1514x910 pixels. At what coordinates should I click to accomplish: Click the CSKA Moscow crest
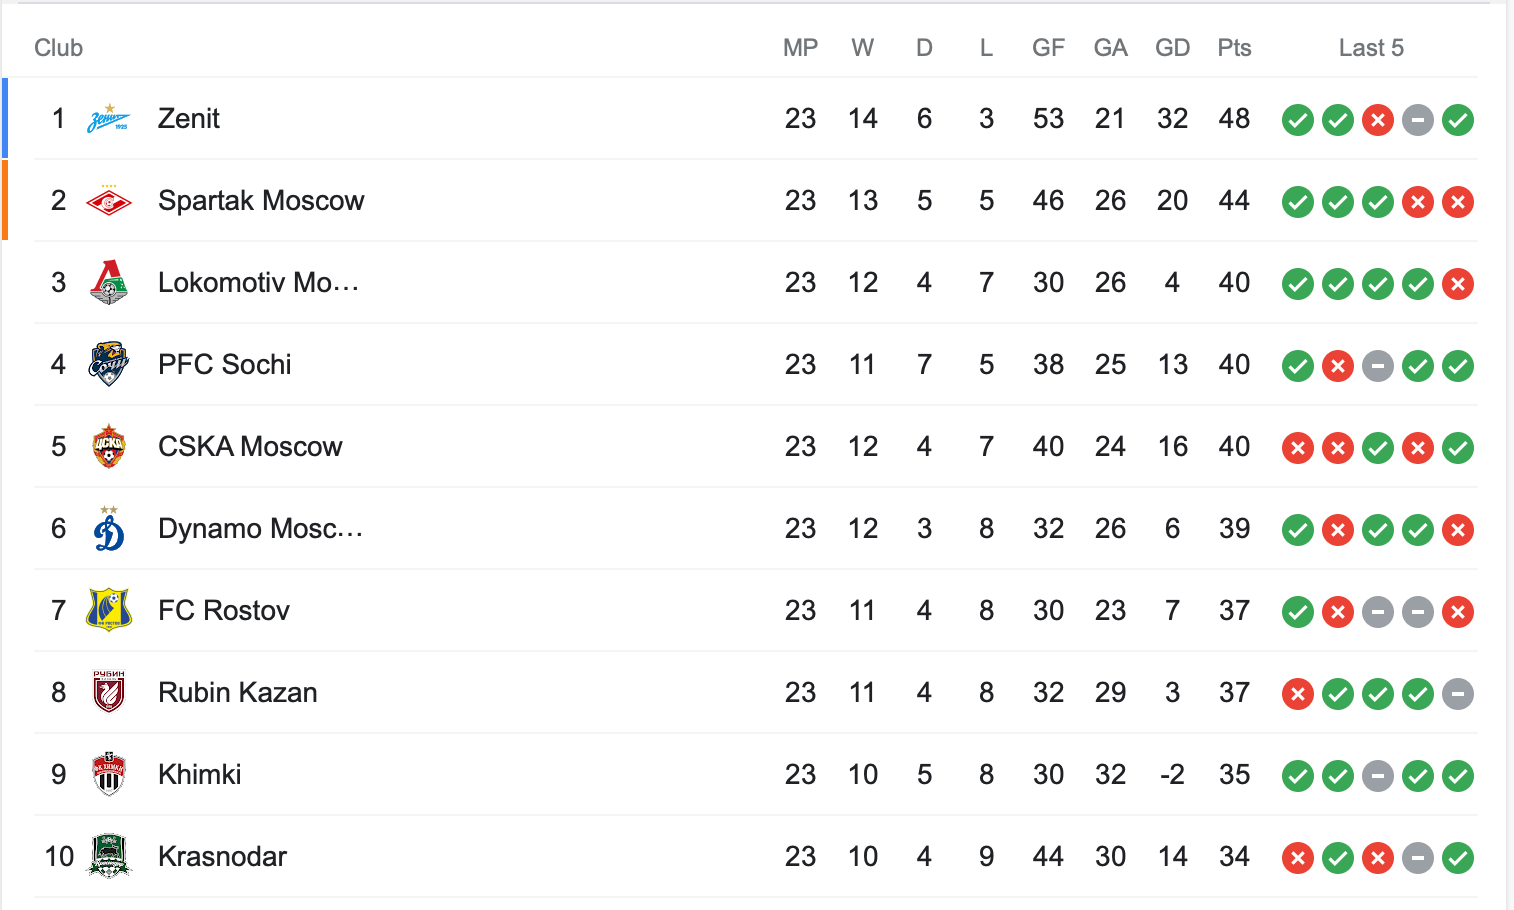[x=110, y=447]
